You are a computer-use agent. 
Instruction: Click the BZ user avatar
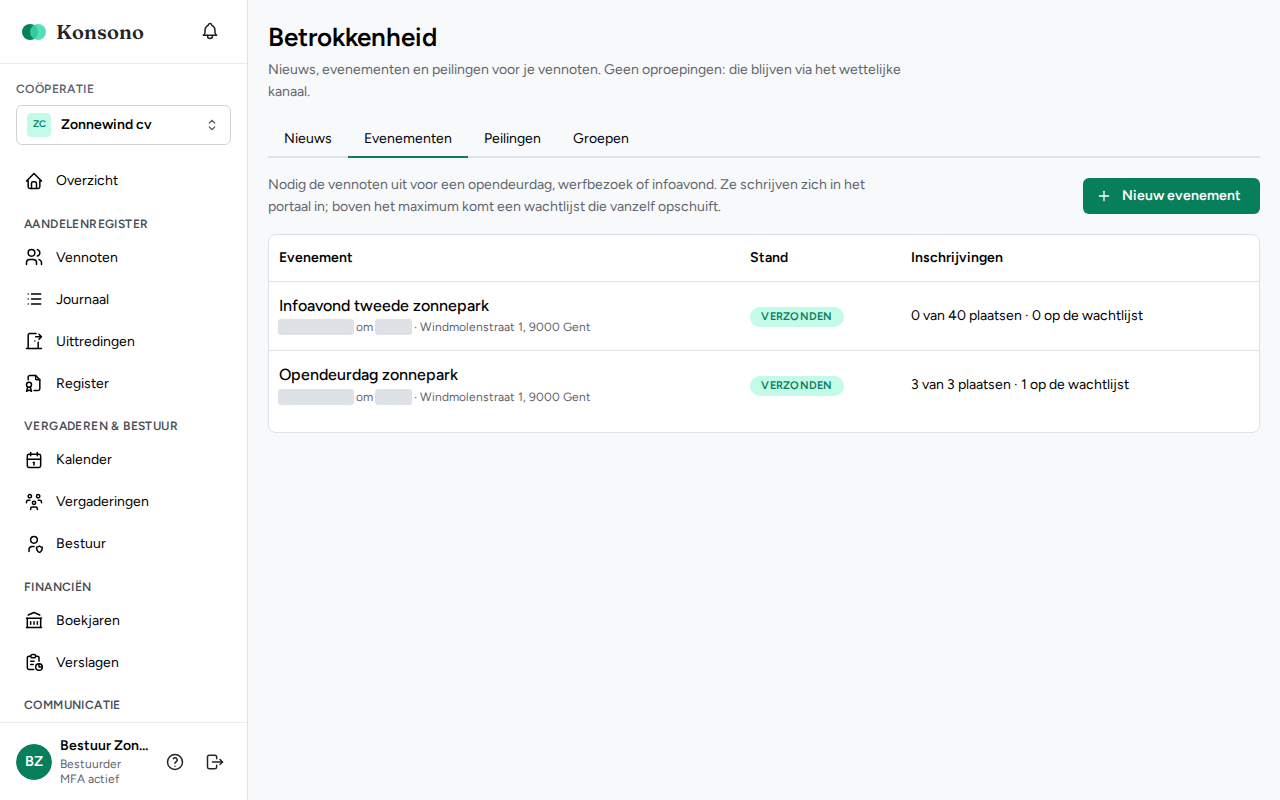click(x=34, y=762)
